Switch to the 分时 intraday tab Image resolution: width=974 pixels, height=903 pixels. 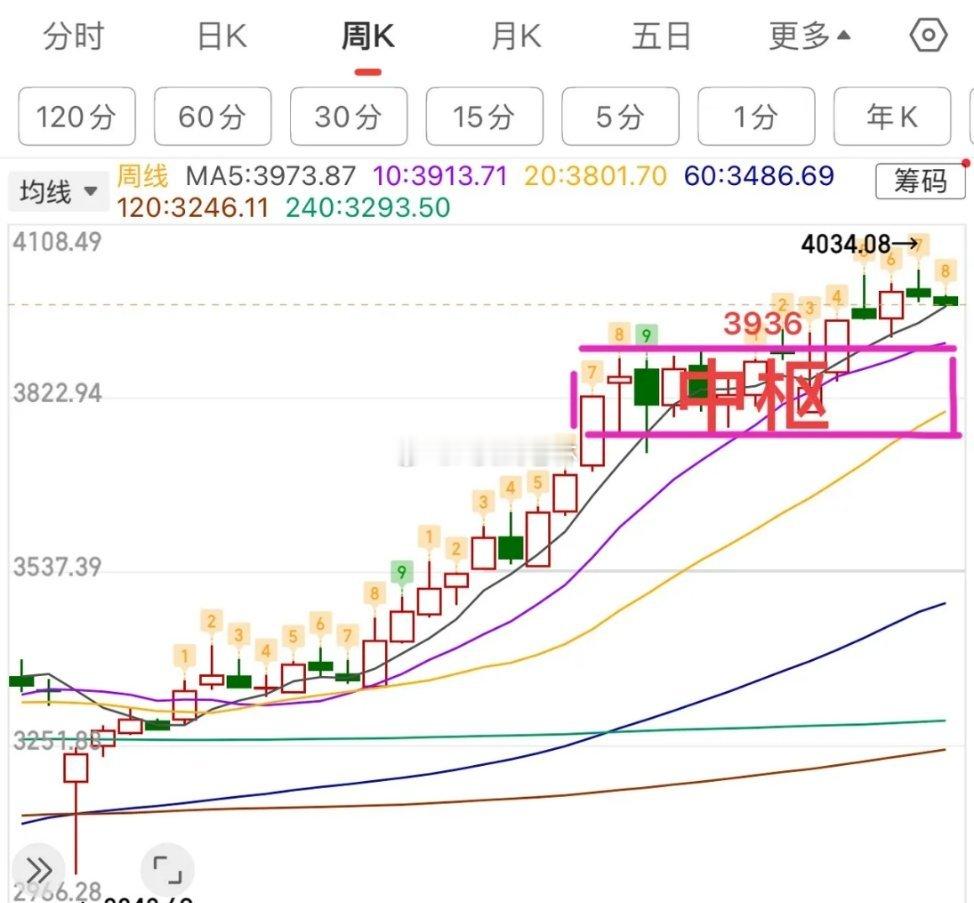coord(73,34)
